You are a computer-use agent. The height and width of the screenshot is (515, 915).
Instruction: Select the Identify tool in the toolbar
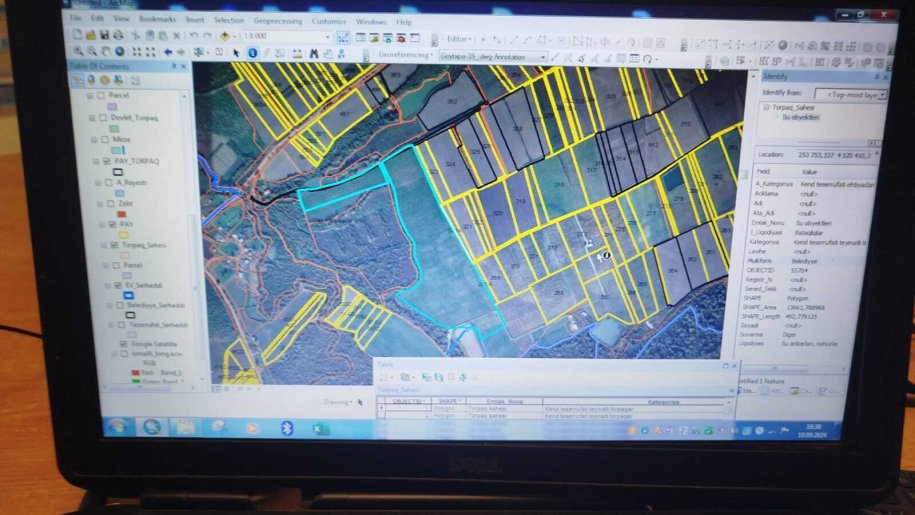252,52
